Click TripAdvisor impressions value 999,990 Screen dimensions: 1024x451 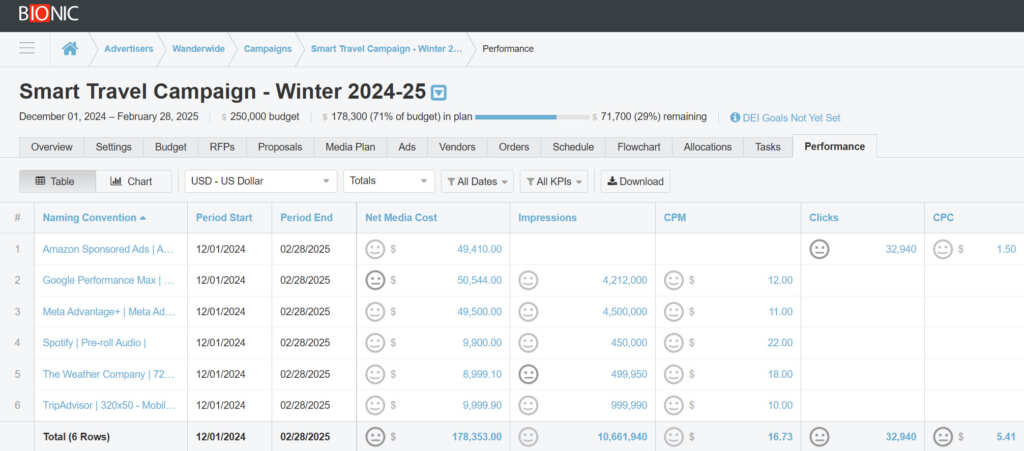click(629, 405)
